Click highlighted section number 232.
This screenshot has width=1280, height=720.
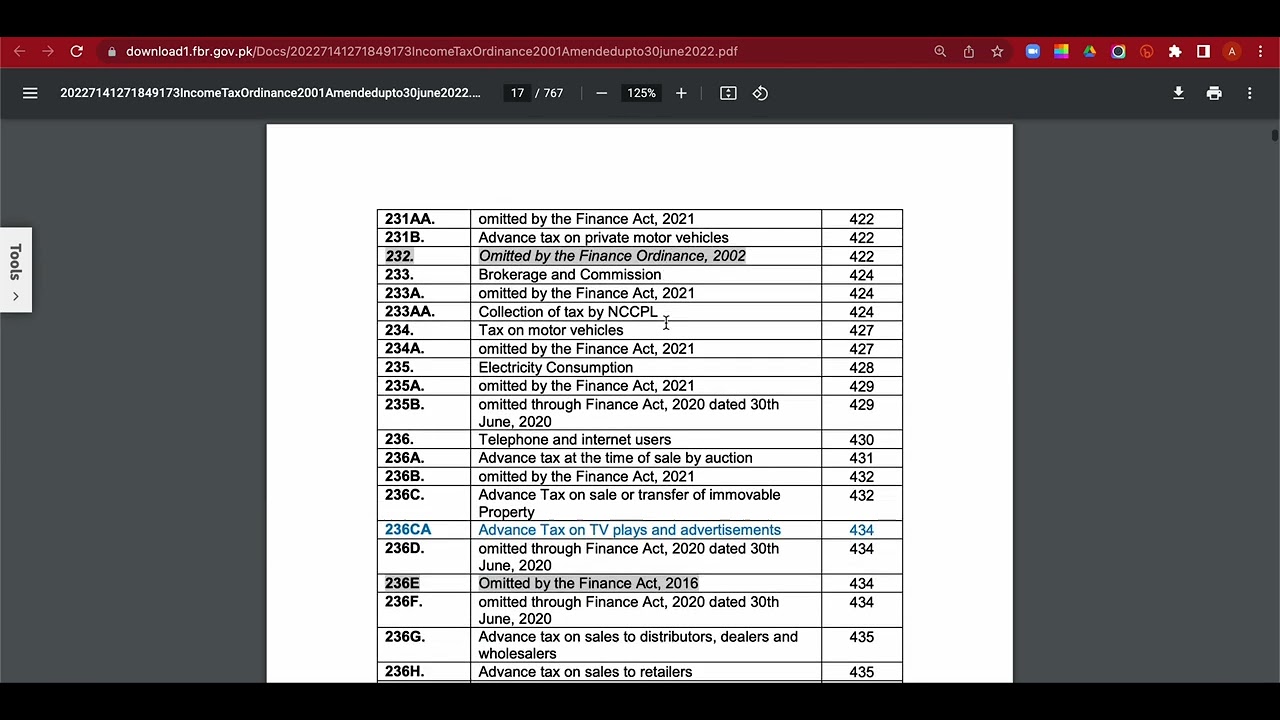point(399,256)
